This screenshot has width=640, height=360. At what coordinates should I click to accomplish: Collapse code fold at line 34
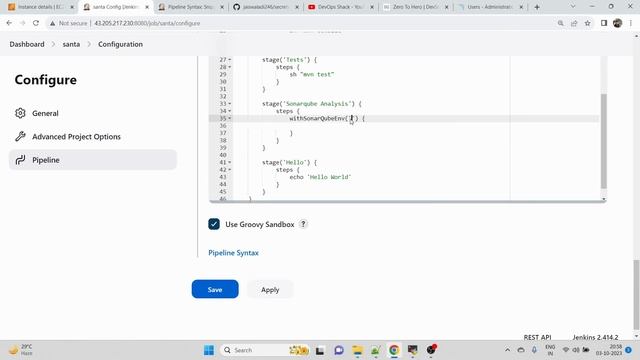230,111
